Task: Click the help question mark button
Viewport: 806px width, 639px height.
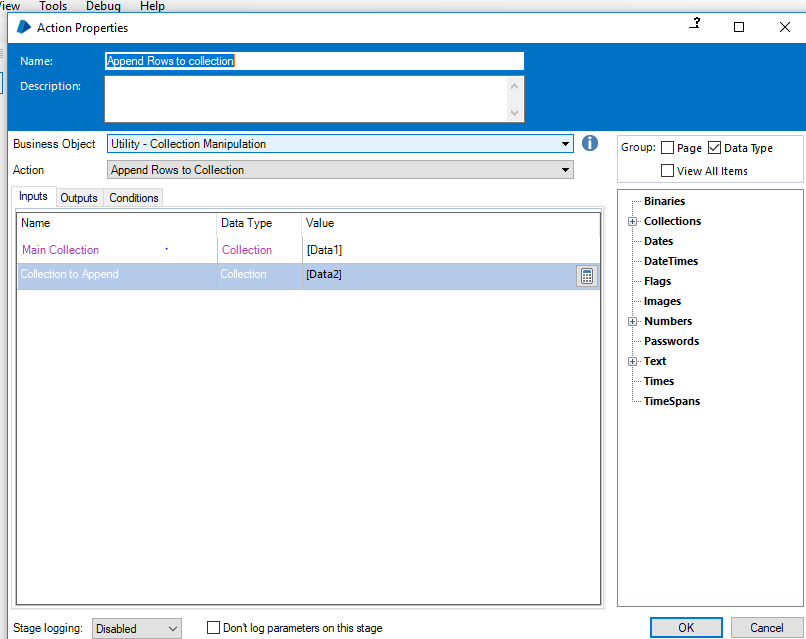Action: coord(694,26)
